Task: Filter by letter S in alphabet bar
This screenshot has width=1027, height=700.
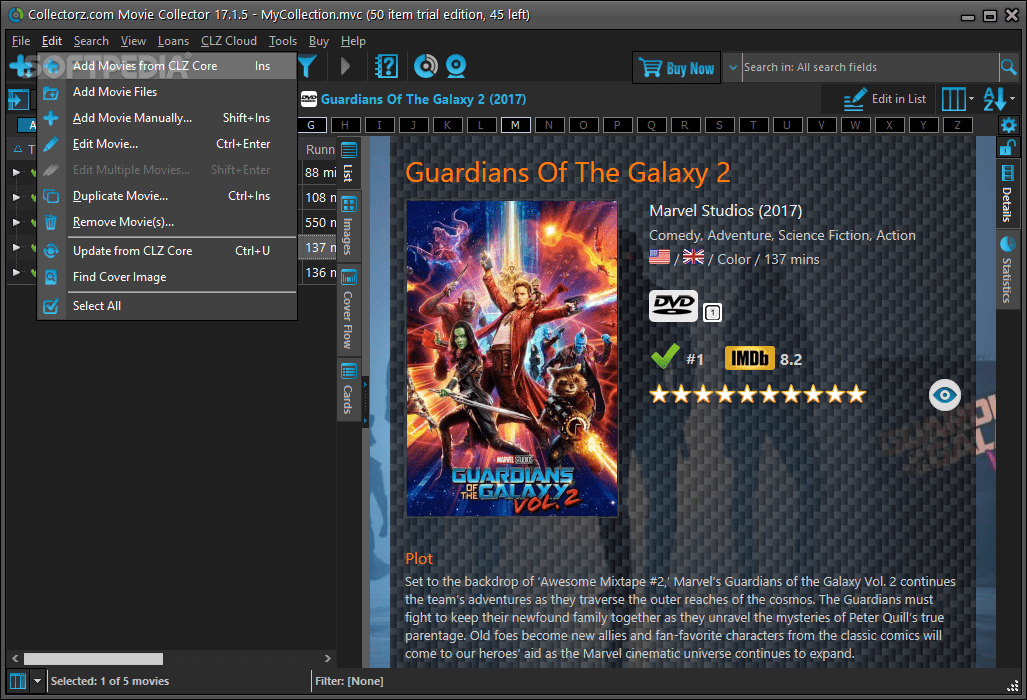Action: point(719,125)
